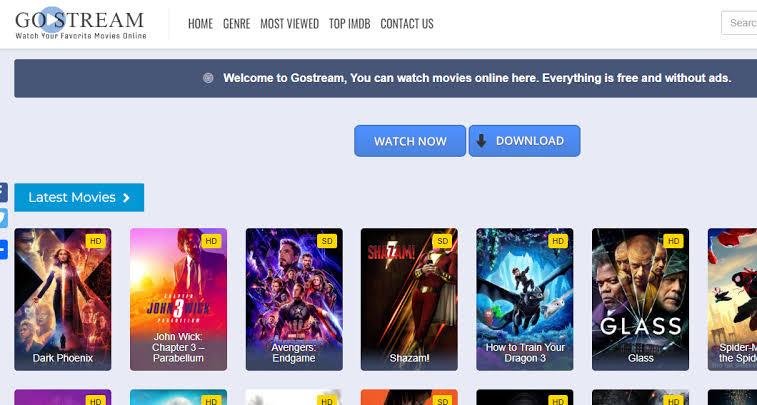757x405 pixels.
Task: Open the blue share icon below Twitter
Action: click(3, 249)
